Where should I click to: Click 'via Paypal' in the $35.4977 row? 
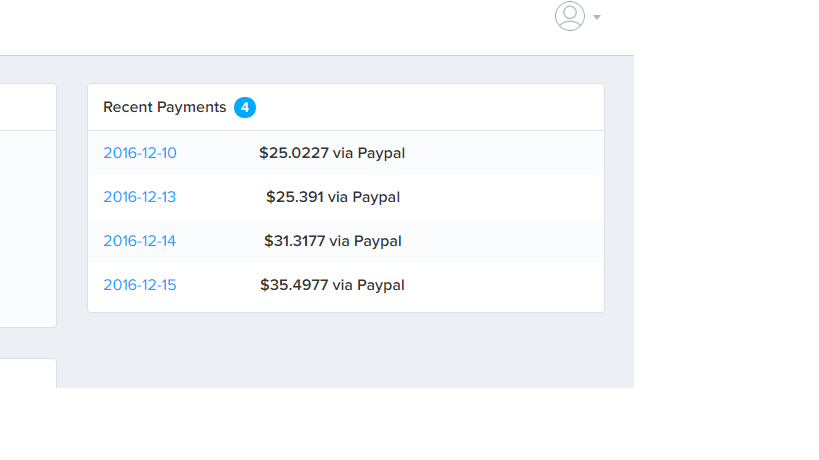[368, 286]
